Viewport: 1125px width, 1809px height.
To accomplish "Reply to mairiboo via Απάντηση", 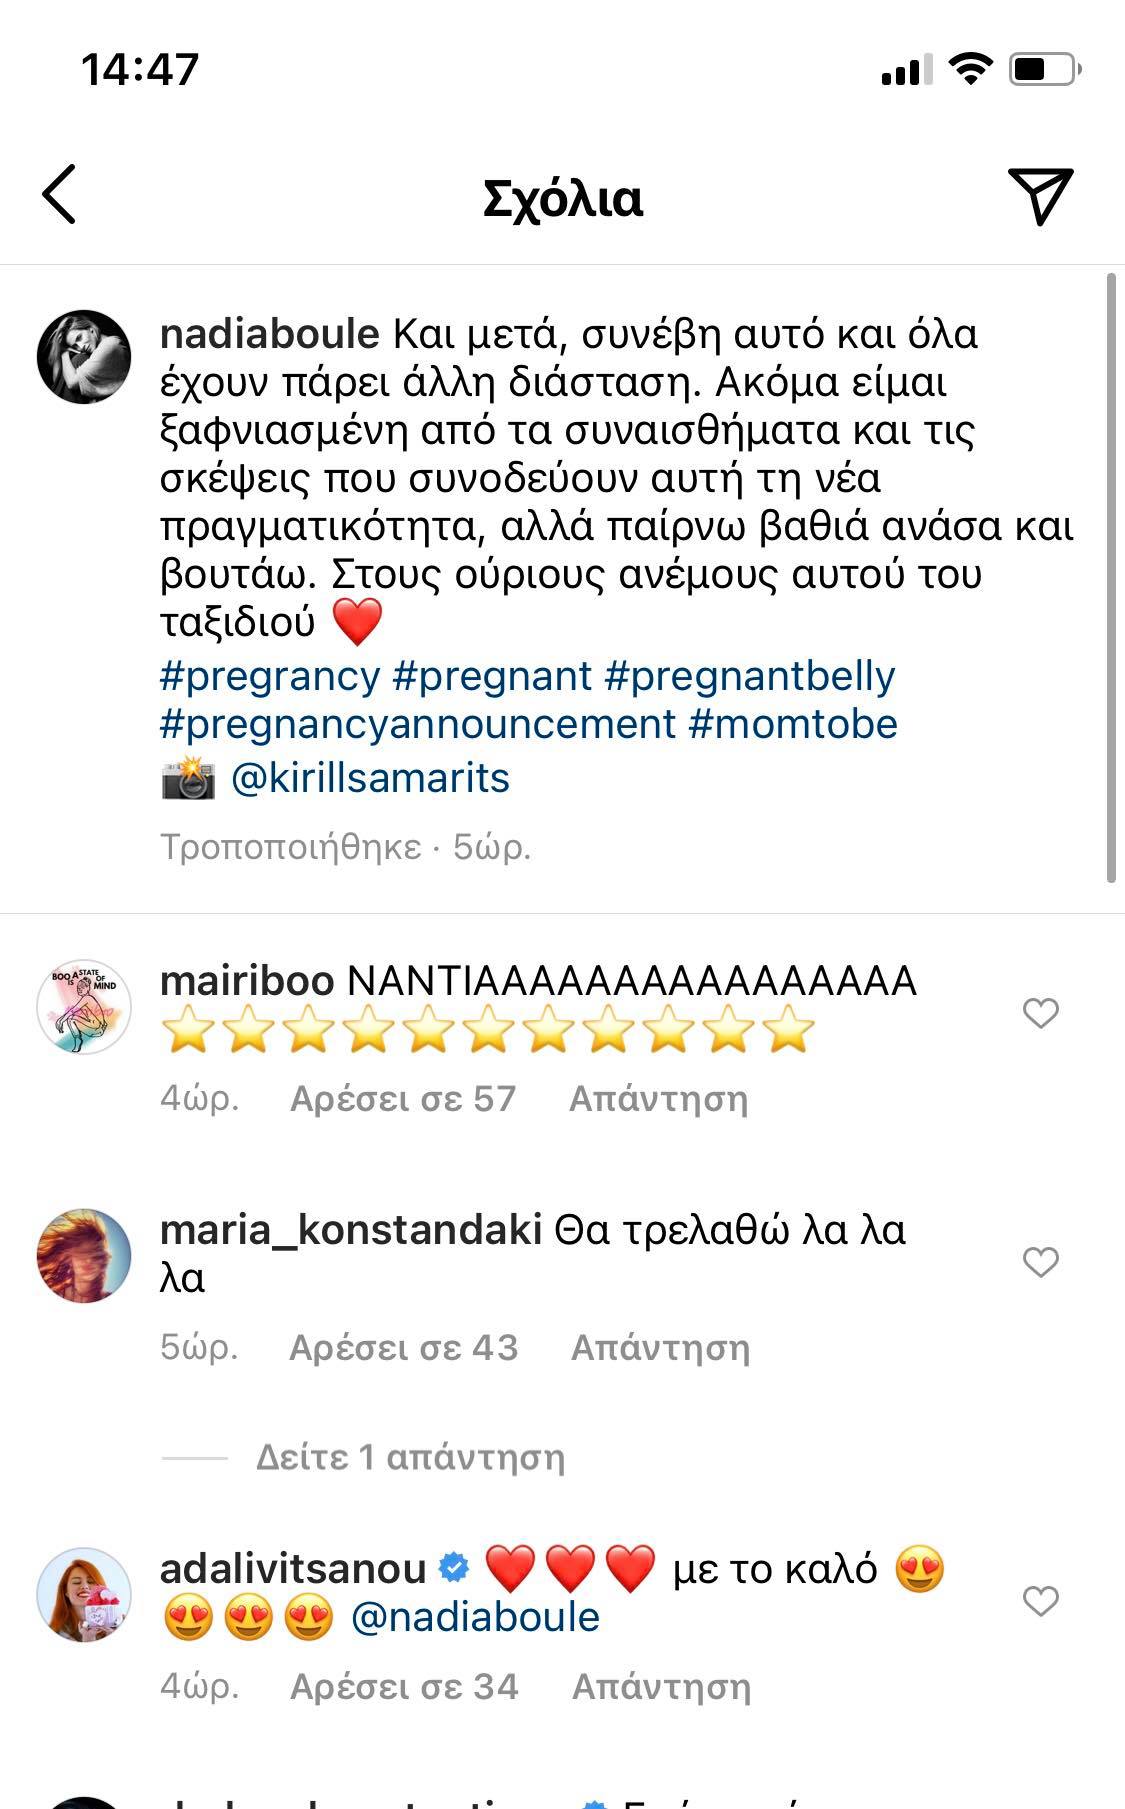I will pos(658,1098).
